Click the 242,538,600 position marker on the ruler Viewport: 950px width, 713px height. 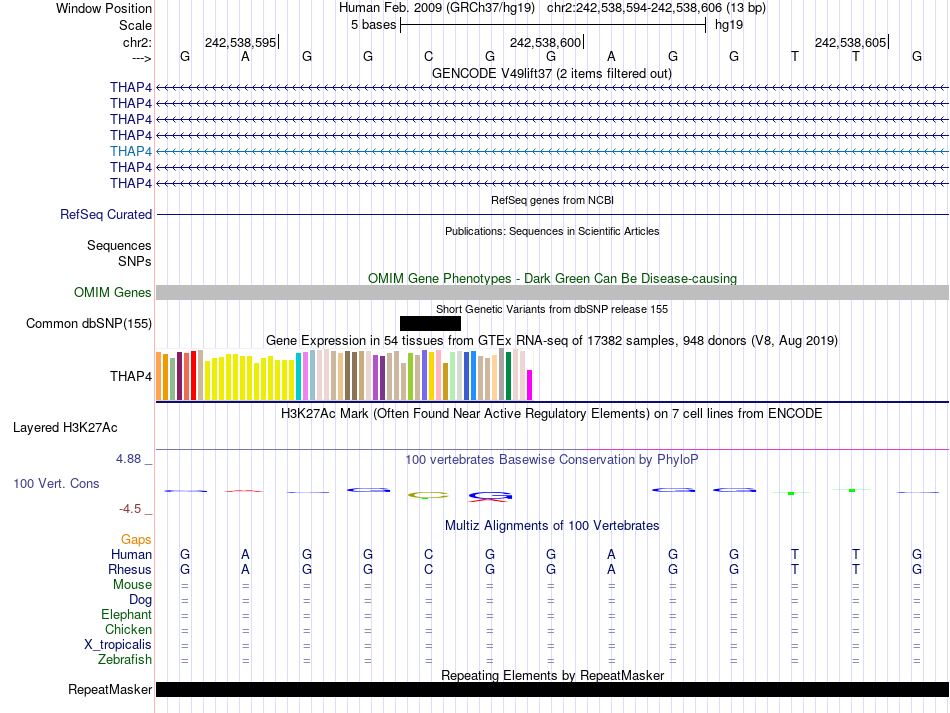tap(546, 42)
